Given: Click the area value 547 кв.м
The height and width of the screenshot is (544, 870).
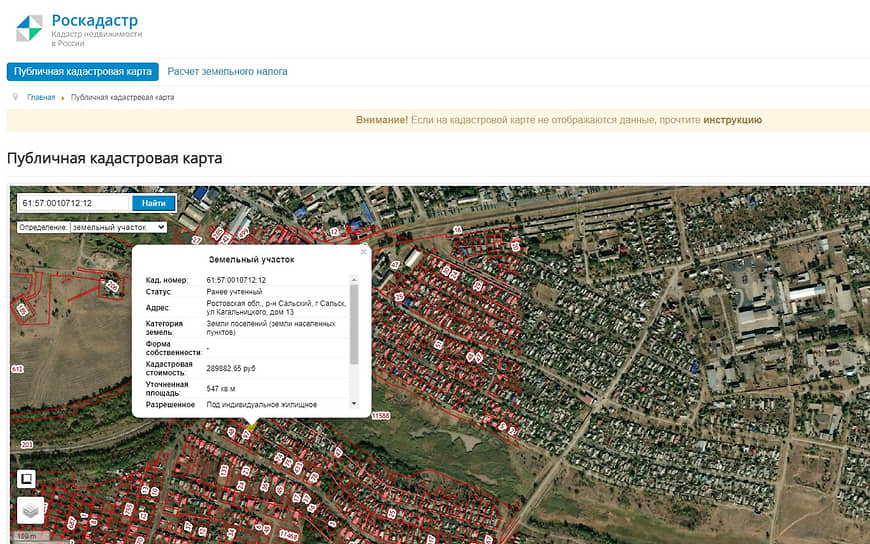Looking at the screenshot, I should 221,389.
